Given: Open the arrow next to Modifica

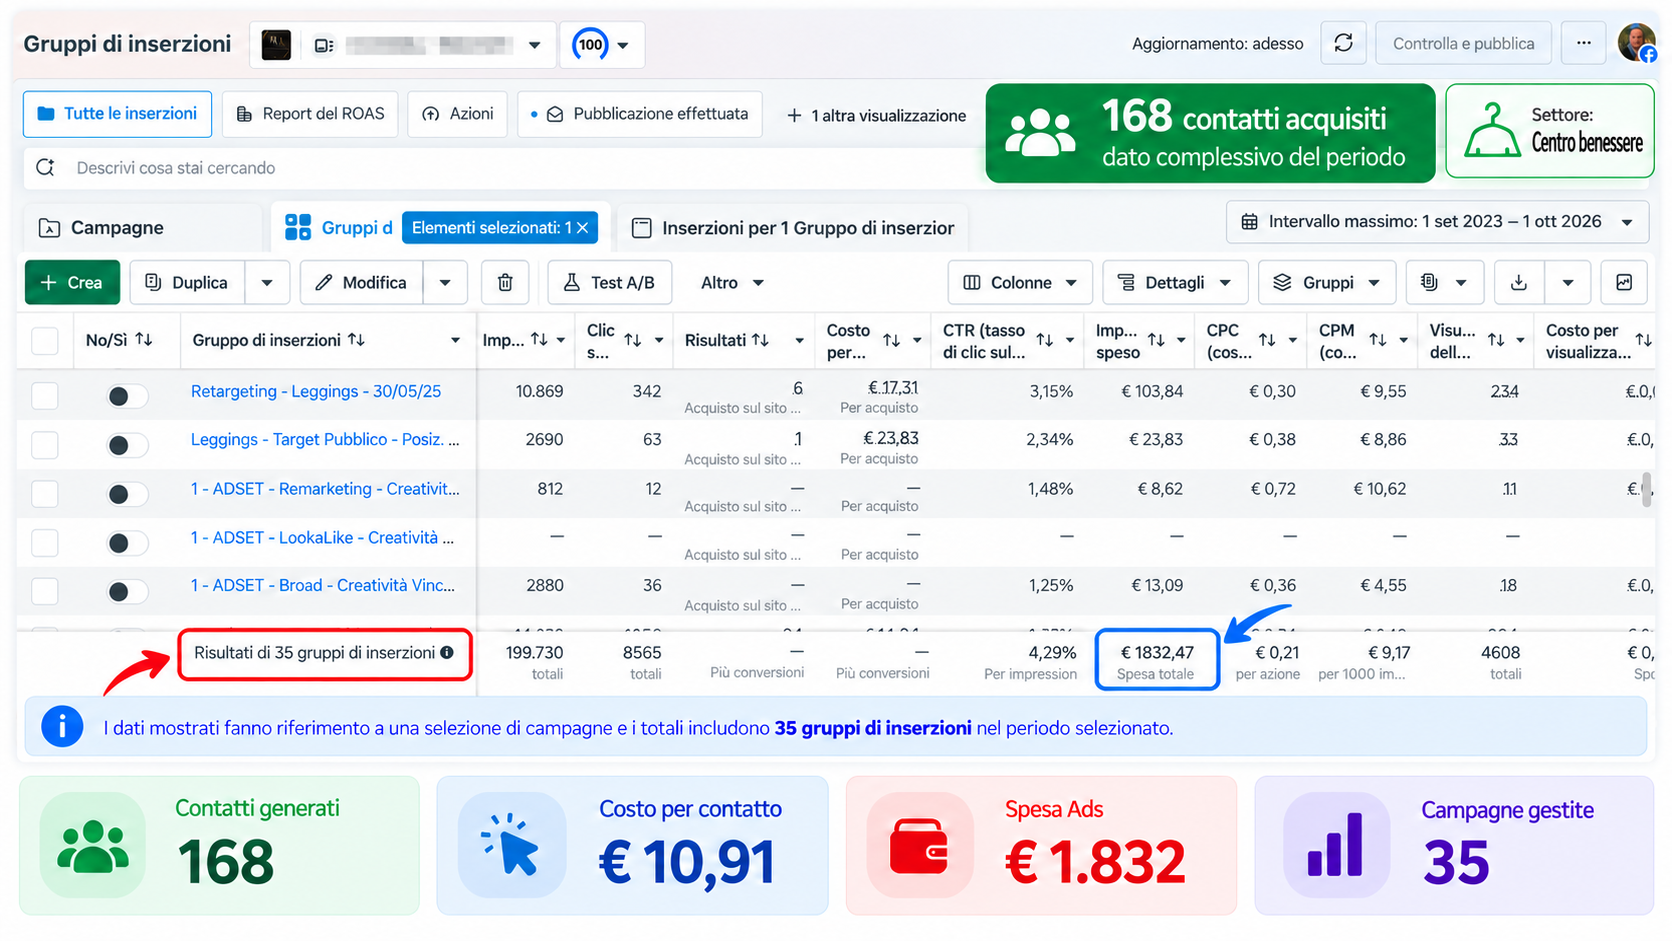Looking at the screenshot, I should 445,283.
